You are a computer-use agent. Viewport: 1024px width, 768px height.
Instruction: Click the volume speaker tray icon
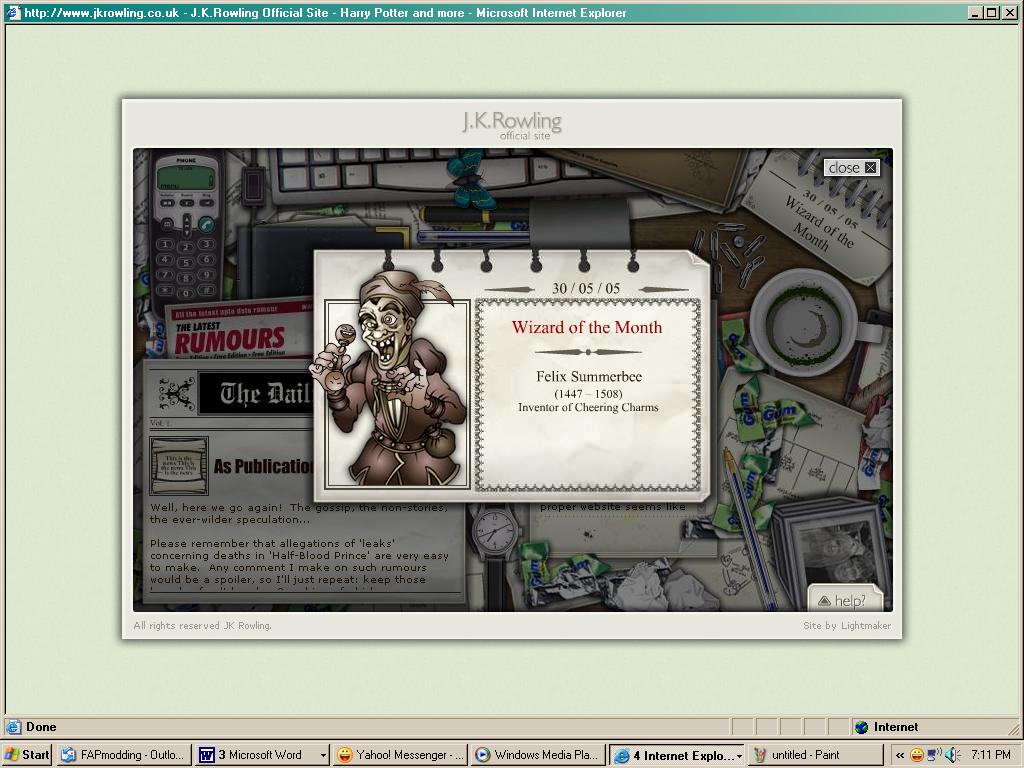point(952,756)
